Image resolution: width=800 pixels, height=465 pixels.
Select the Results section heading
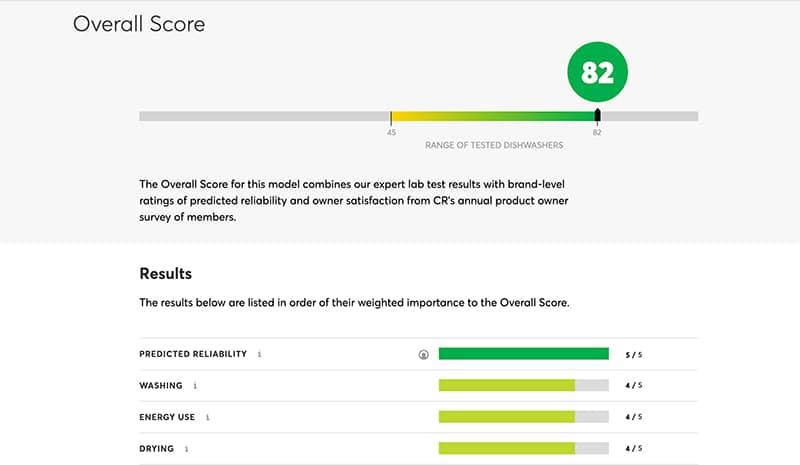click(166, 274)
